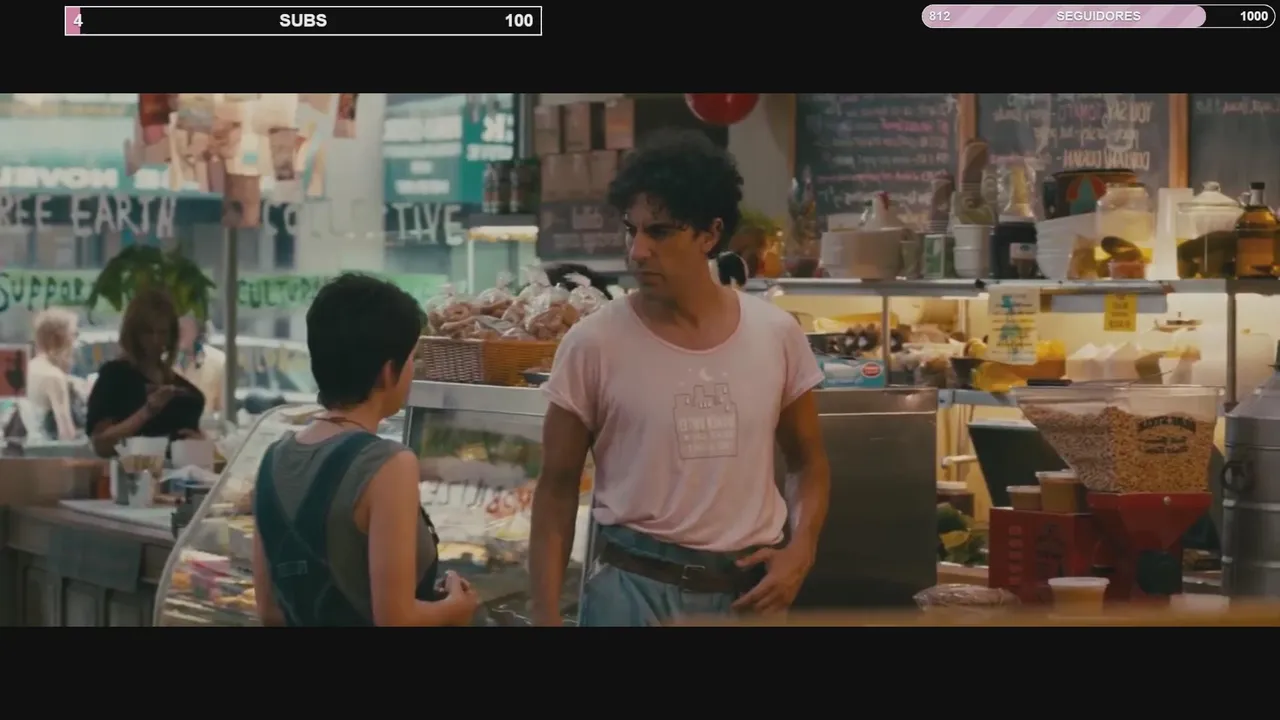Click the 'SUBS' label text
1280x720 pixels.
[x=303, y=21]
